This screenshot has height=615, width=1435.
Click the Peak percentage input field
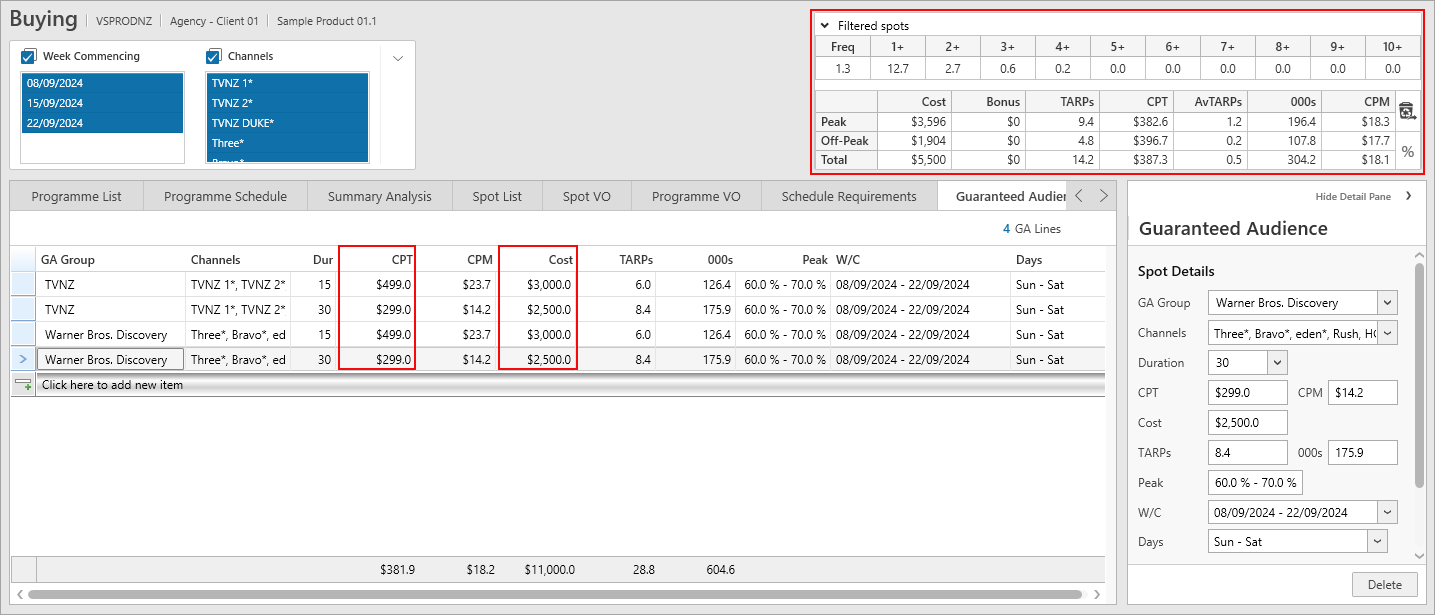[1255, 482]
